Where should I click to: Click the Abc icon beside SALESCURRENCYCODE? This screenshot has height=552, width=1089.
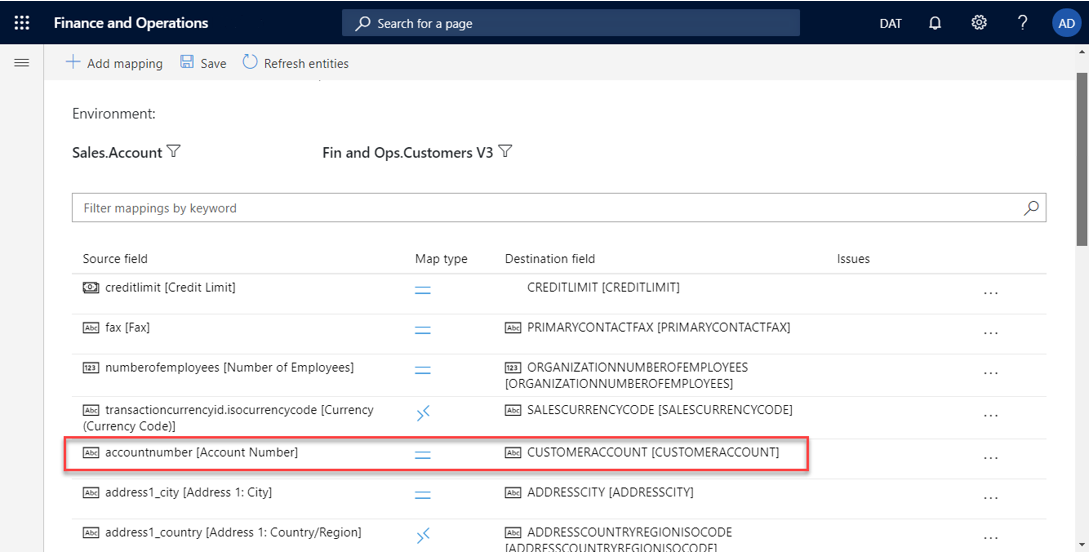tap(513, 410)
